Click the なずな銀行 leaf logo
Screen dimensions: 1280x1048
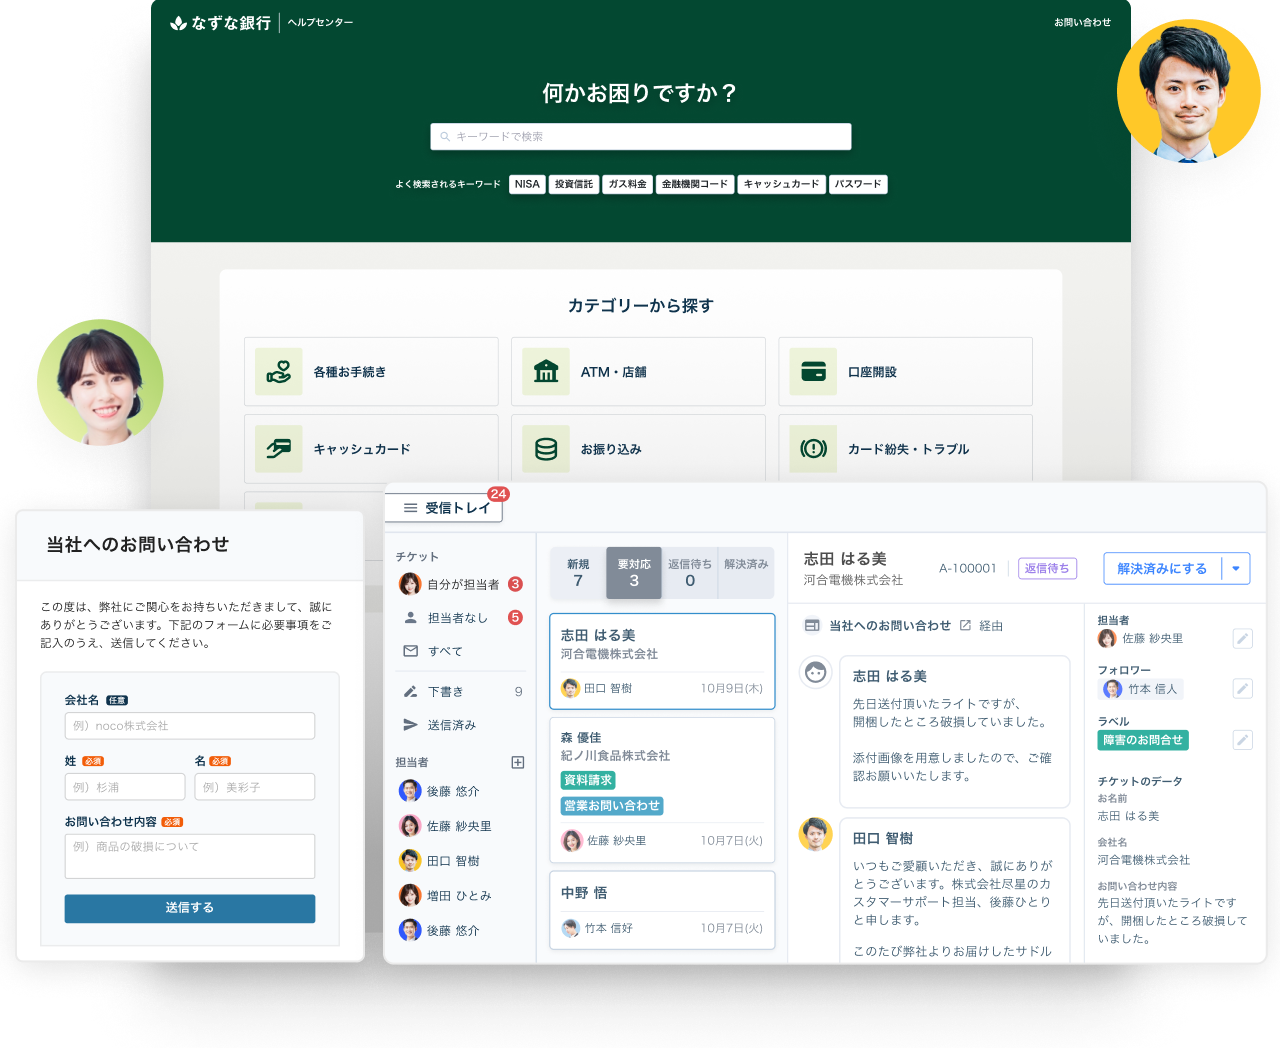coord(178,22)
